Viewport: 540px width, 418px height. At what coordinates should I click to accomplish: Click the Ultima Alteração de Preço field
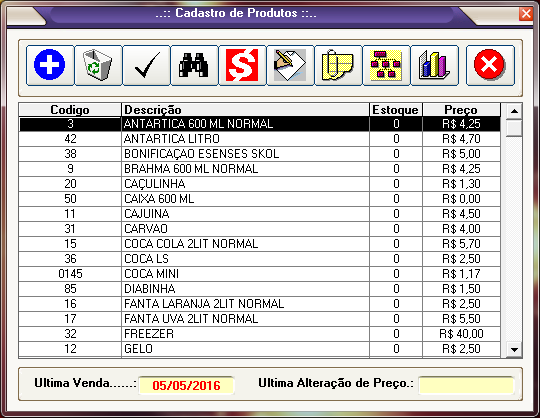click(466, 385)
